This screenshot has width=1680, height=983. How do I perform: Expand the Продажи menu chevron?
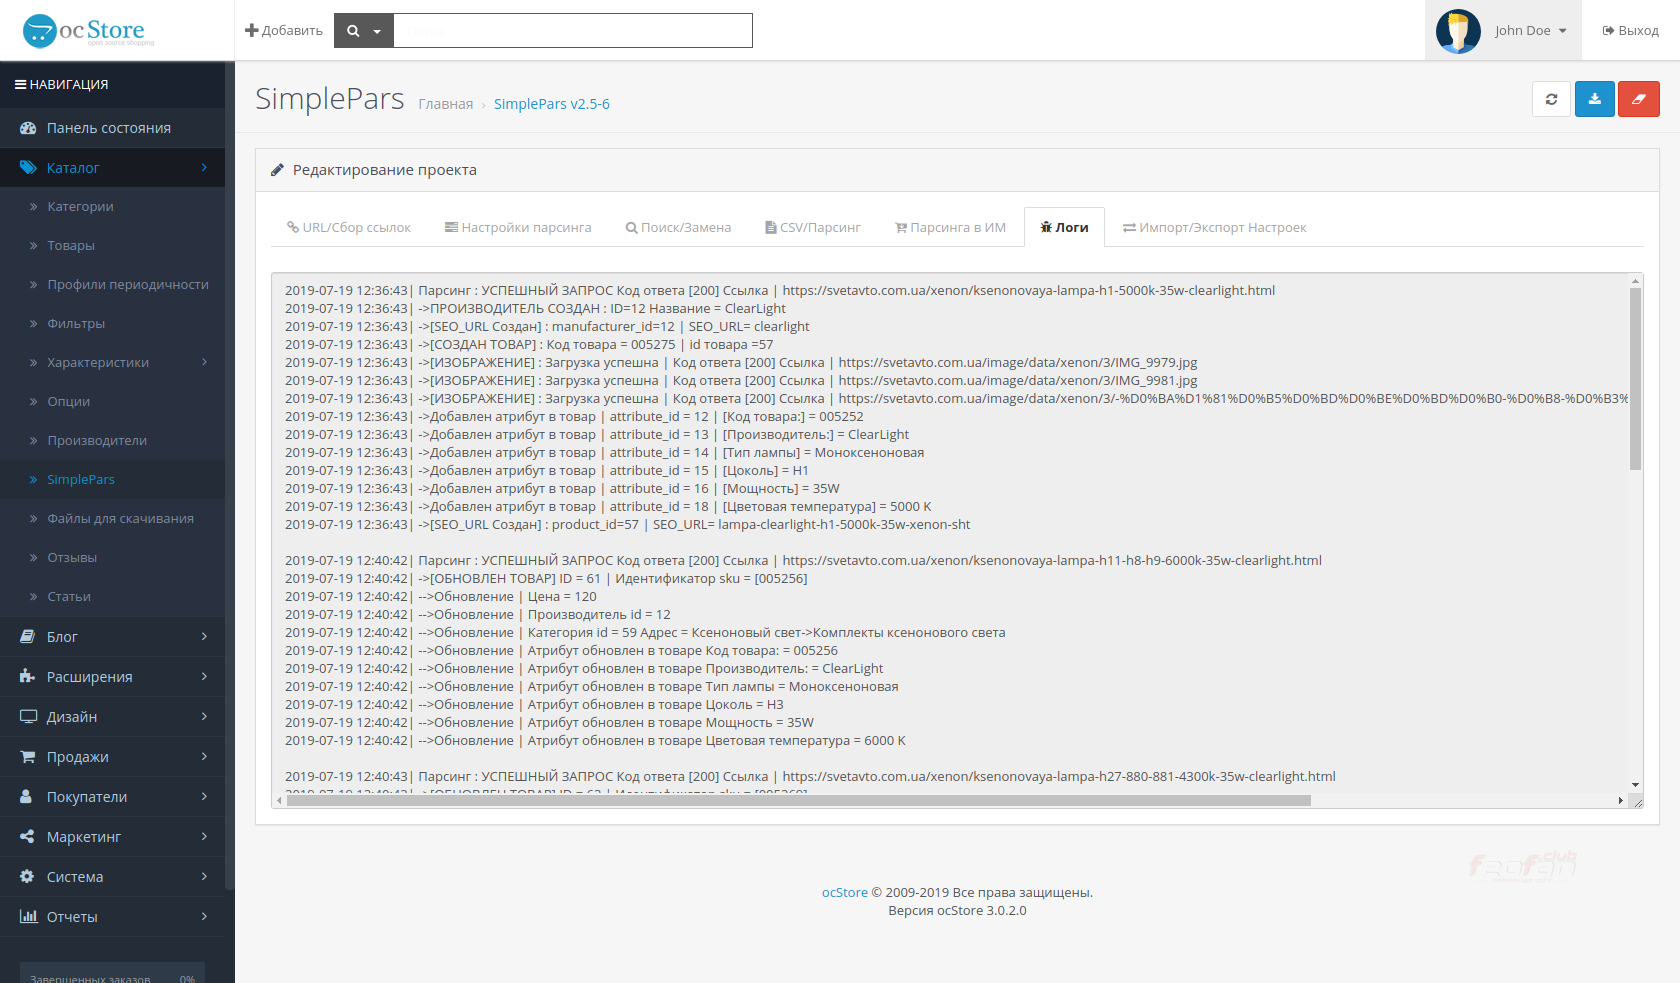[204, 757]
